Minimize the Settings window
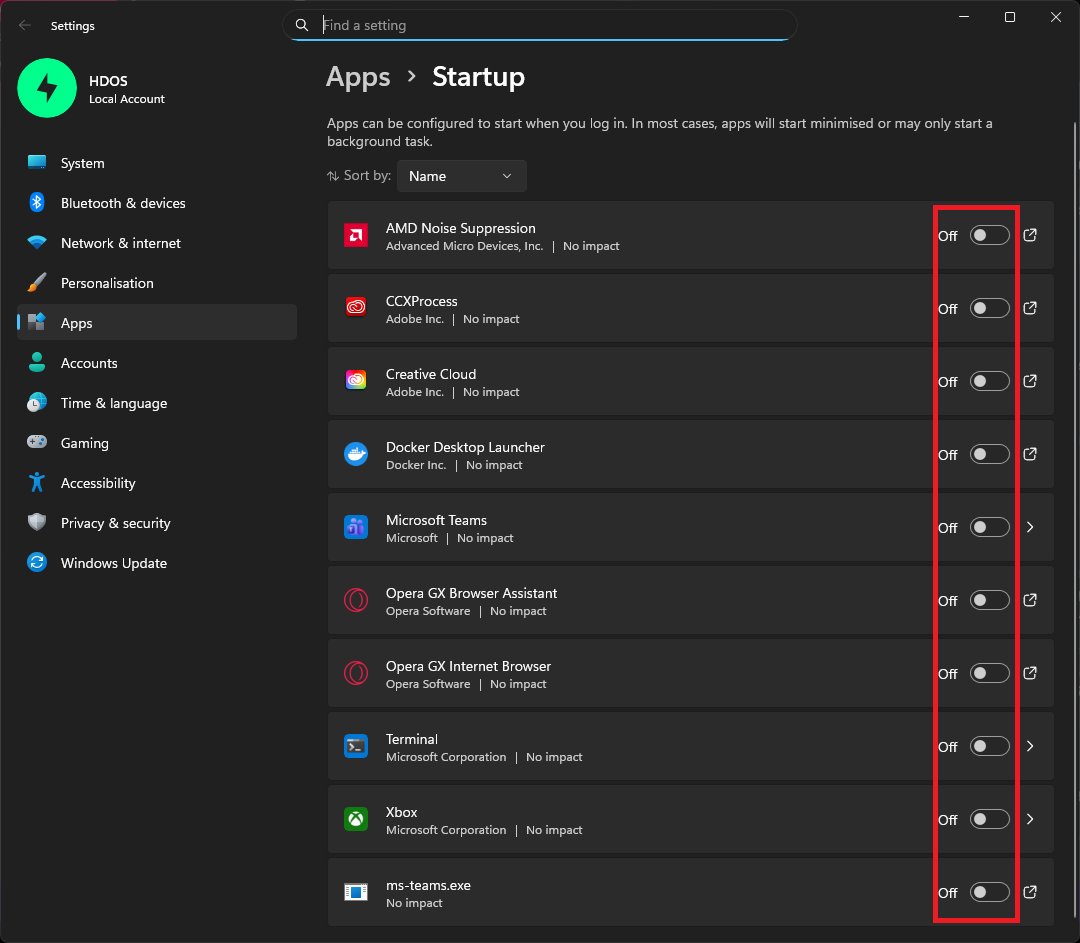 click(964, 17)
